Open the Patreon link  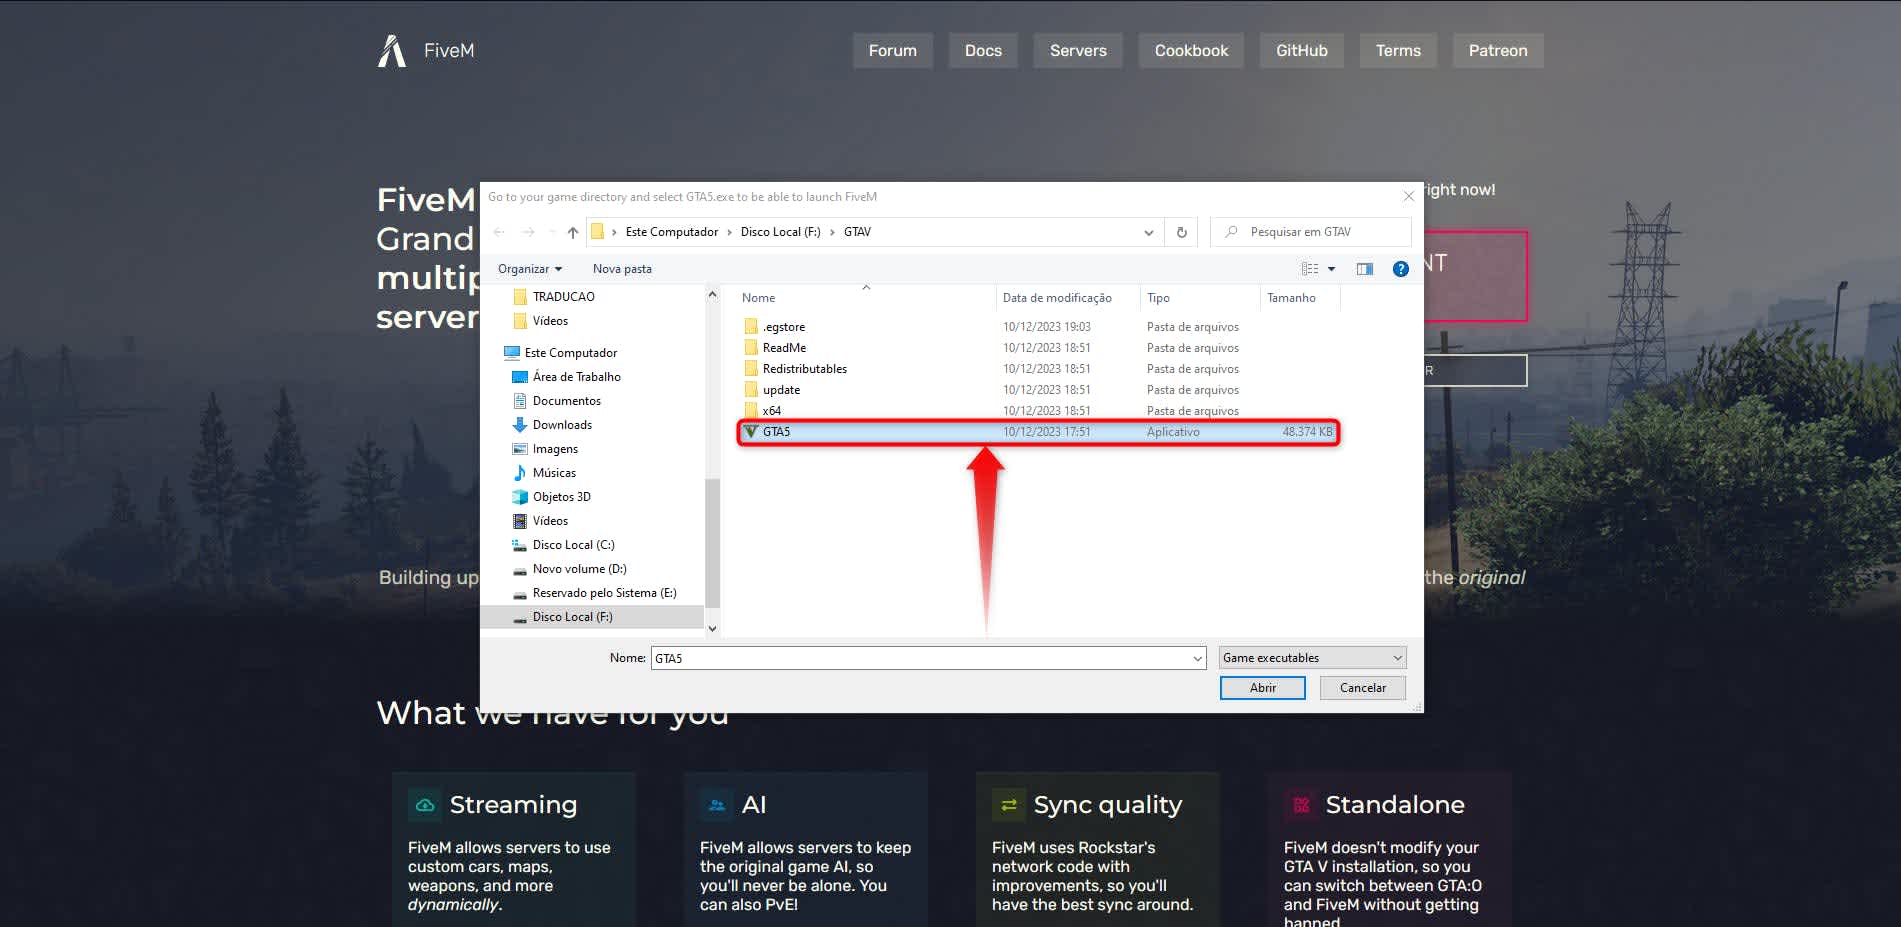[1498, 51]
